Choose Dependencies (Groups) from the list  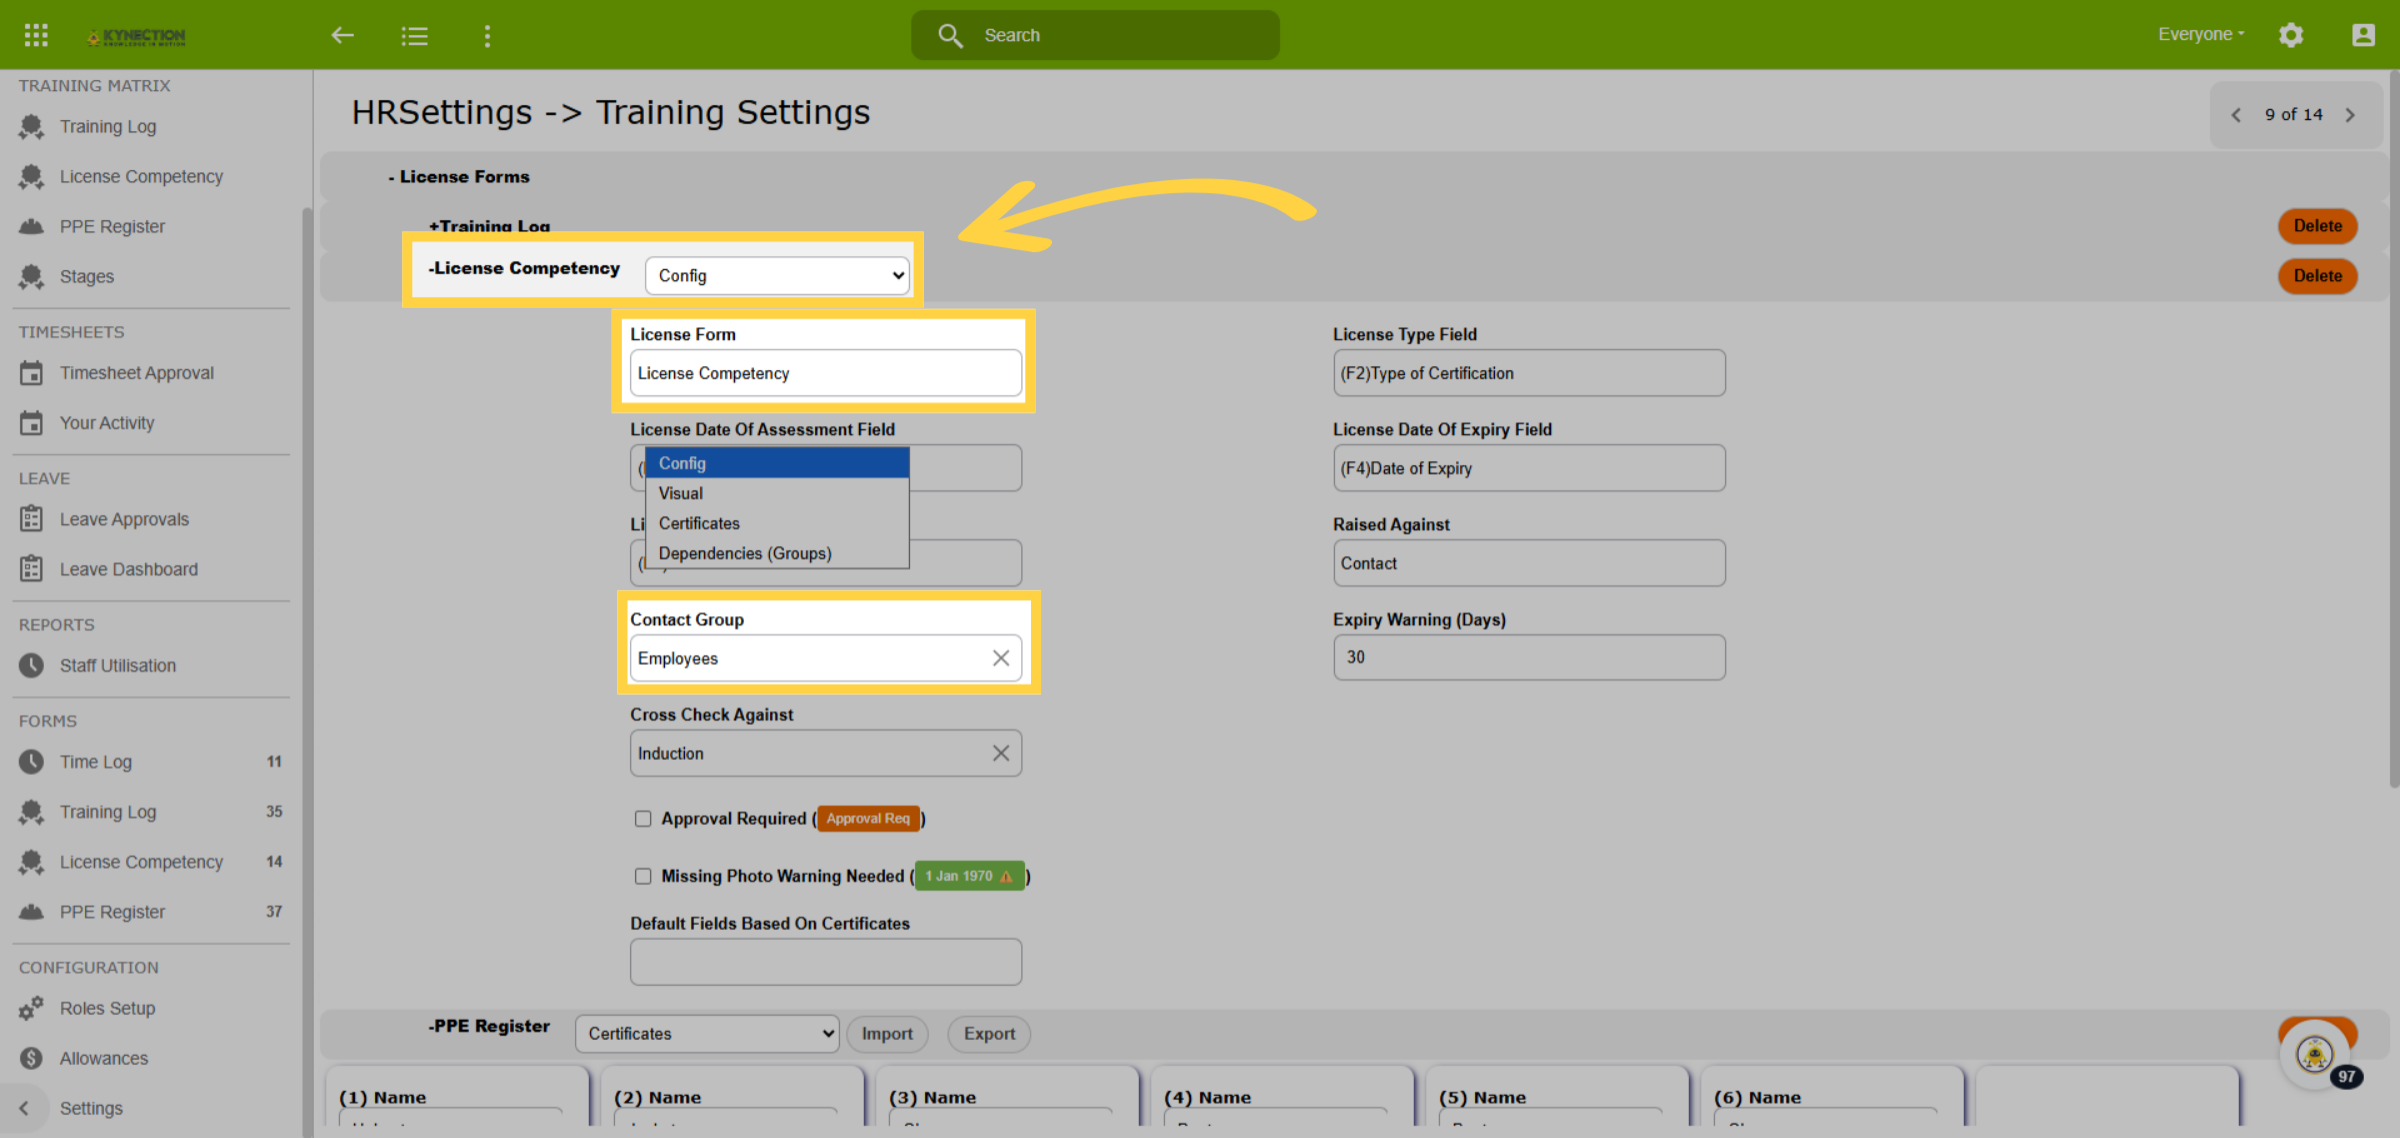tap(777, 553)
